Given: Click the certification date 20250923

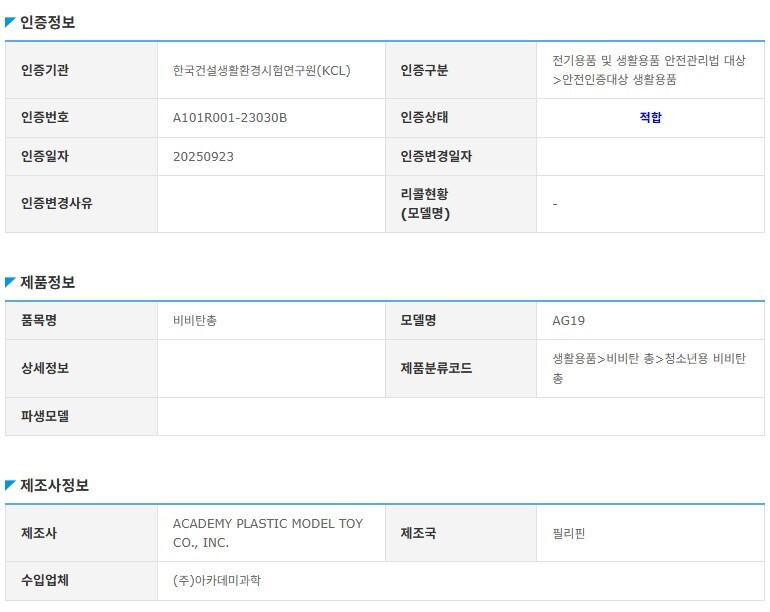Looking at the screenshot, I should pyautogui.click(x=203, y=157).
